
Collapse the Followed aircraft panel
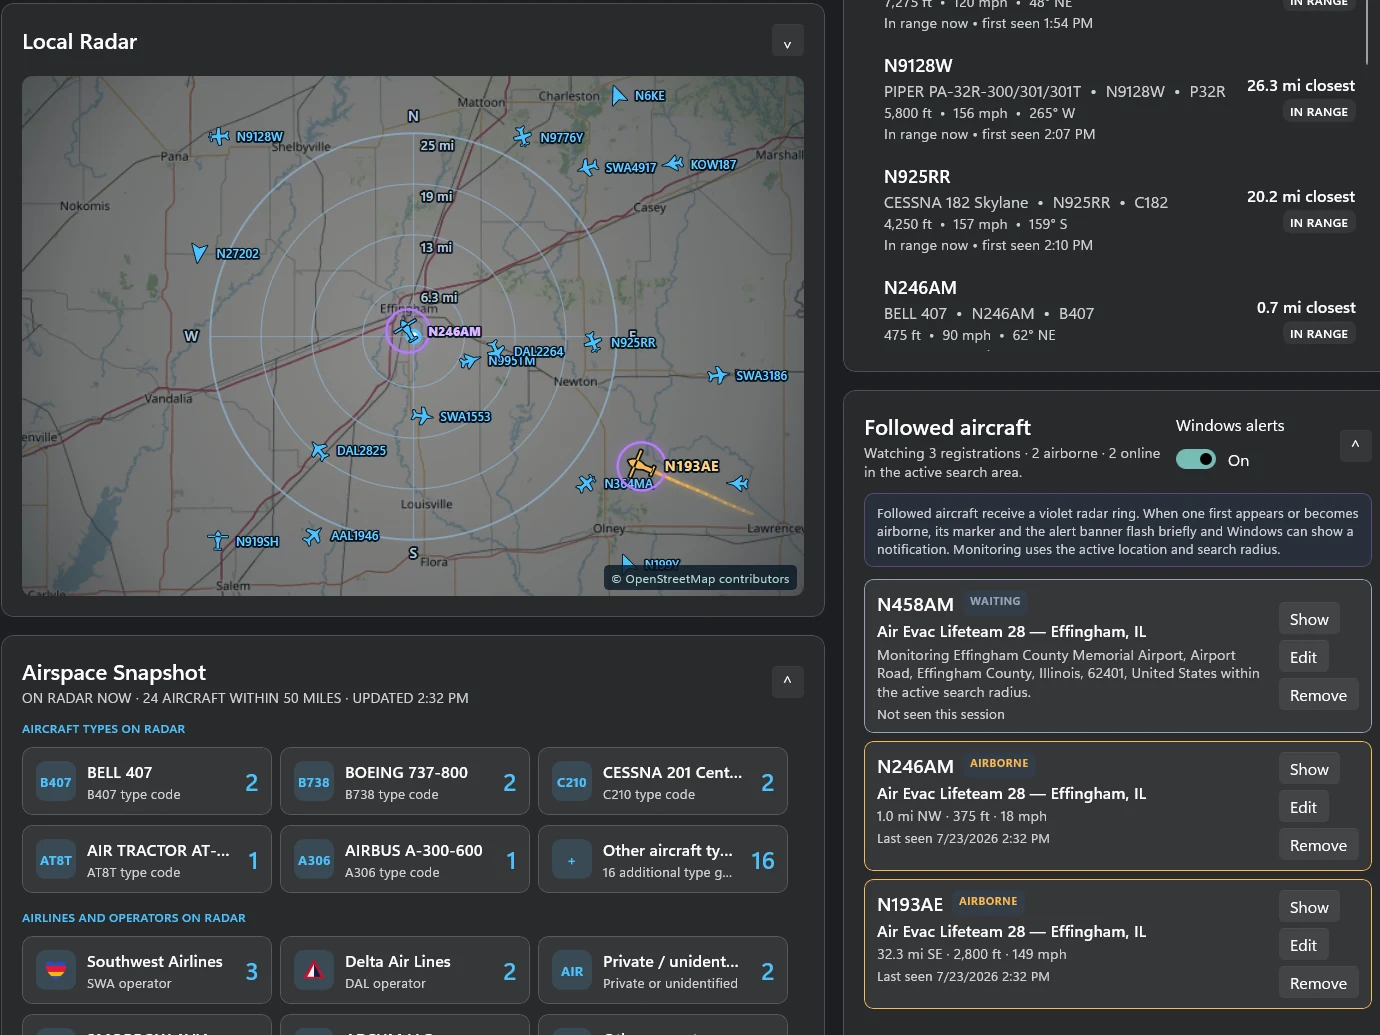(1355, 445)
